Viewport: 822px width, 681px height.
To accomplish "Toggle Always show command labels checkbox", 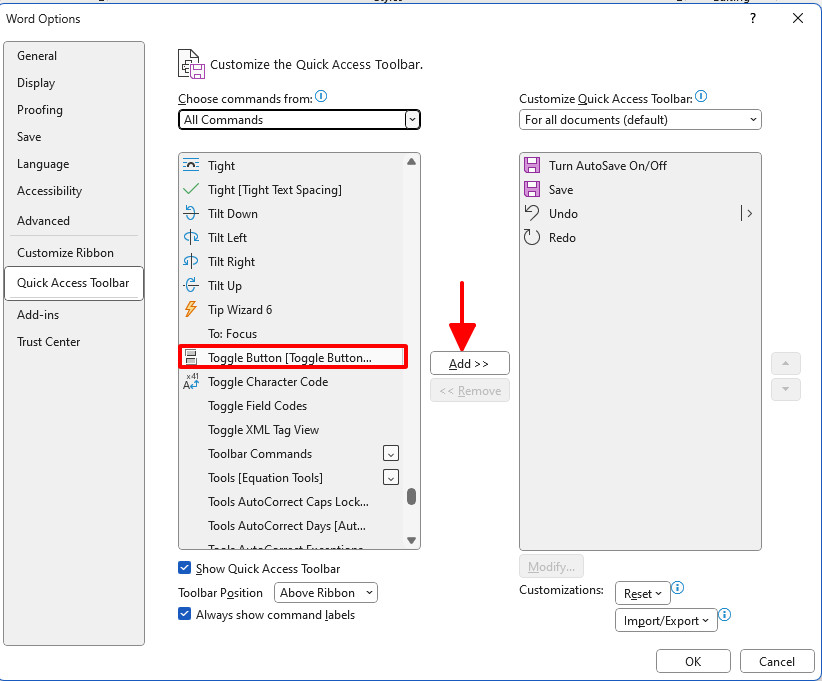I will tap(185, 614).
